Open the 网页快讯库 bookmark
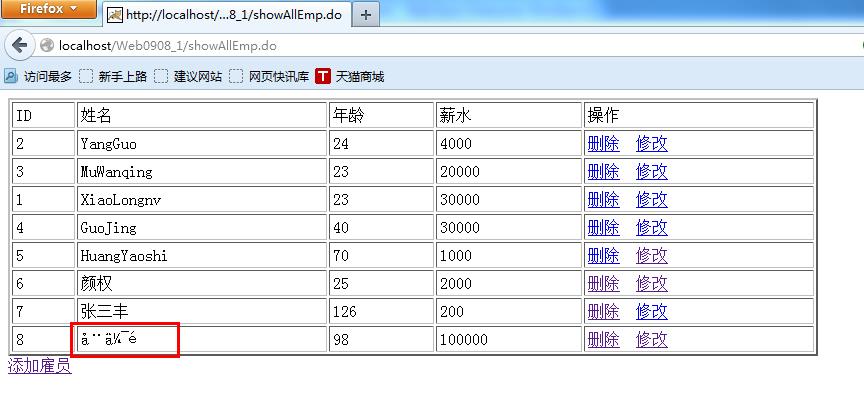864x406 pixels. coord(269,77)
